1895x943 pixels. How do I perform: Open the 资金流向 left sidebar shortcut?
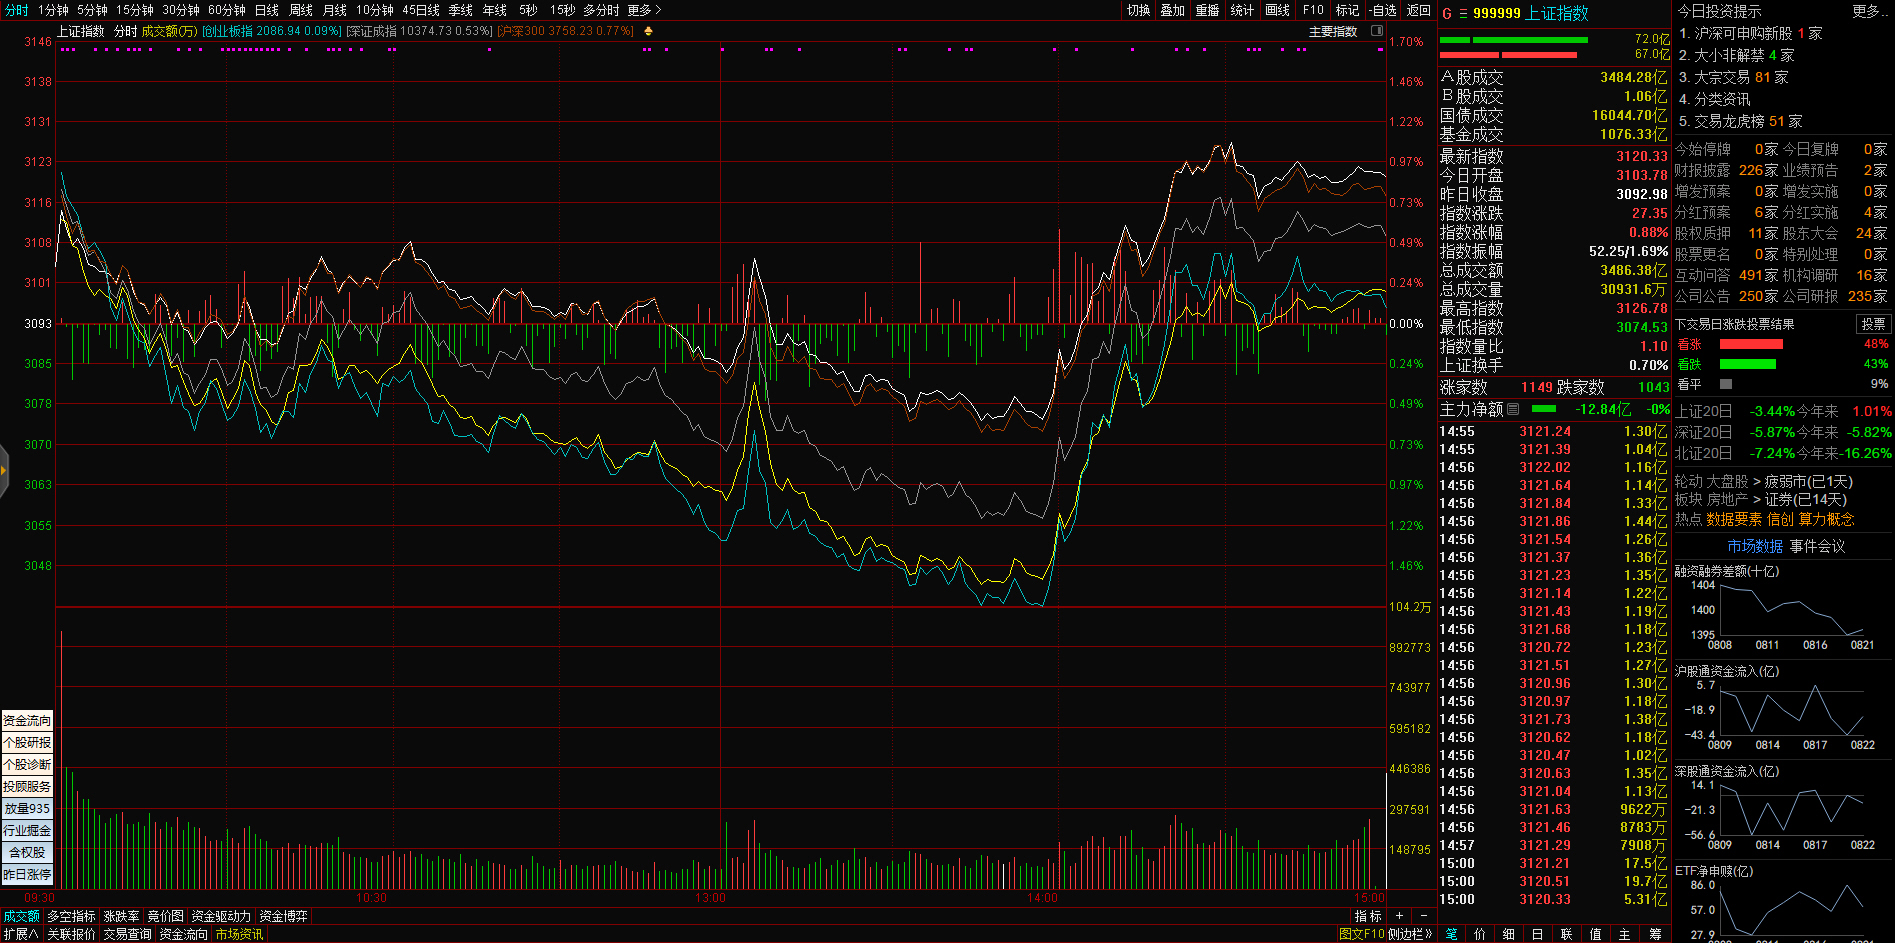[x=27, y=720]
